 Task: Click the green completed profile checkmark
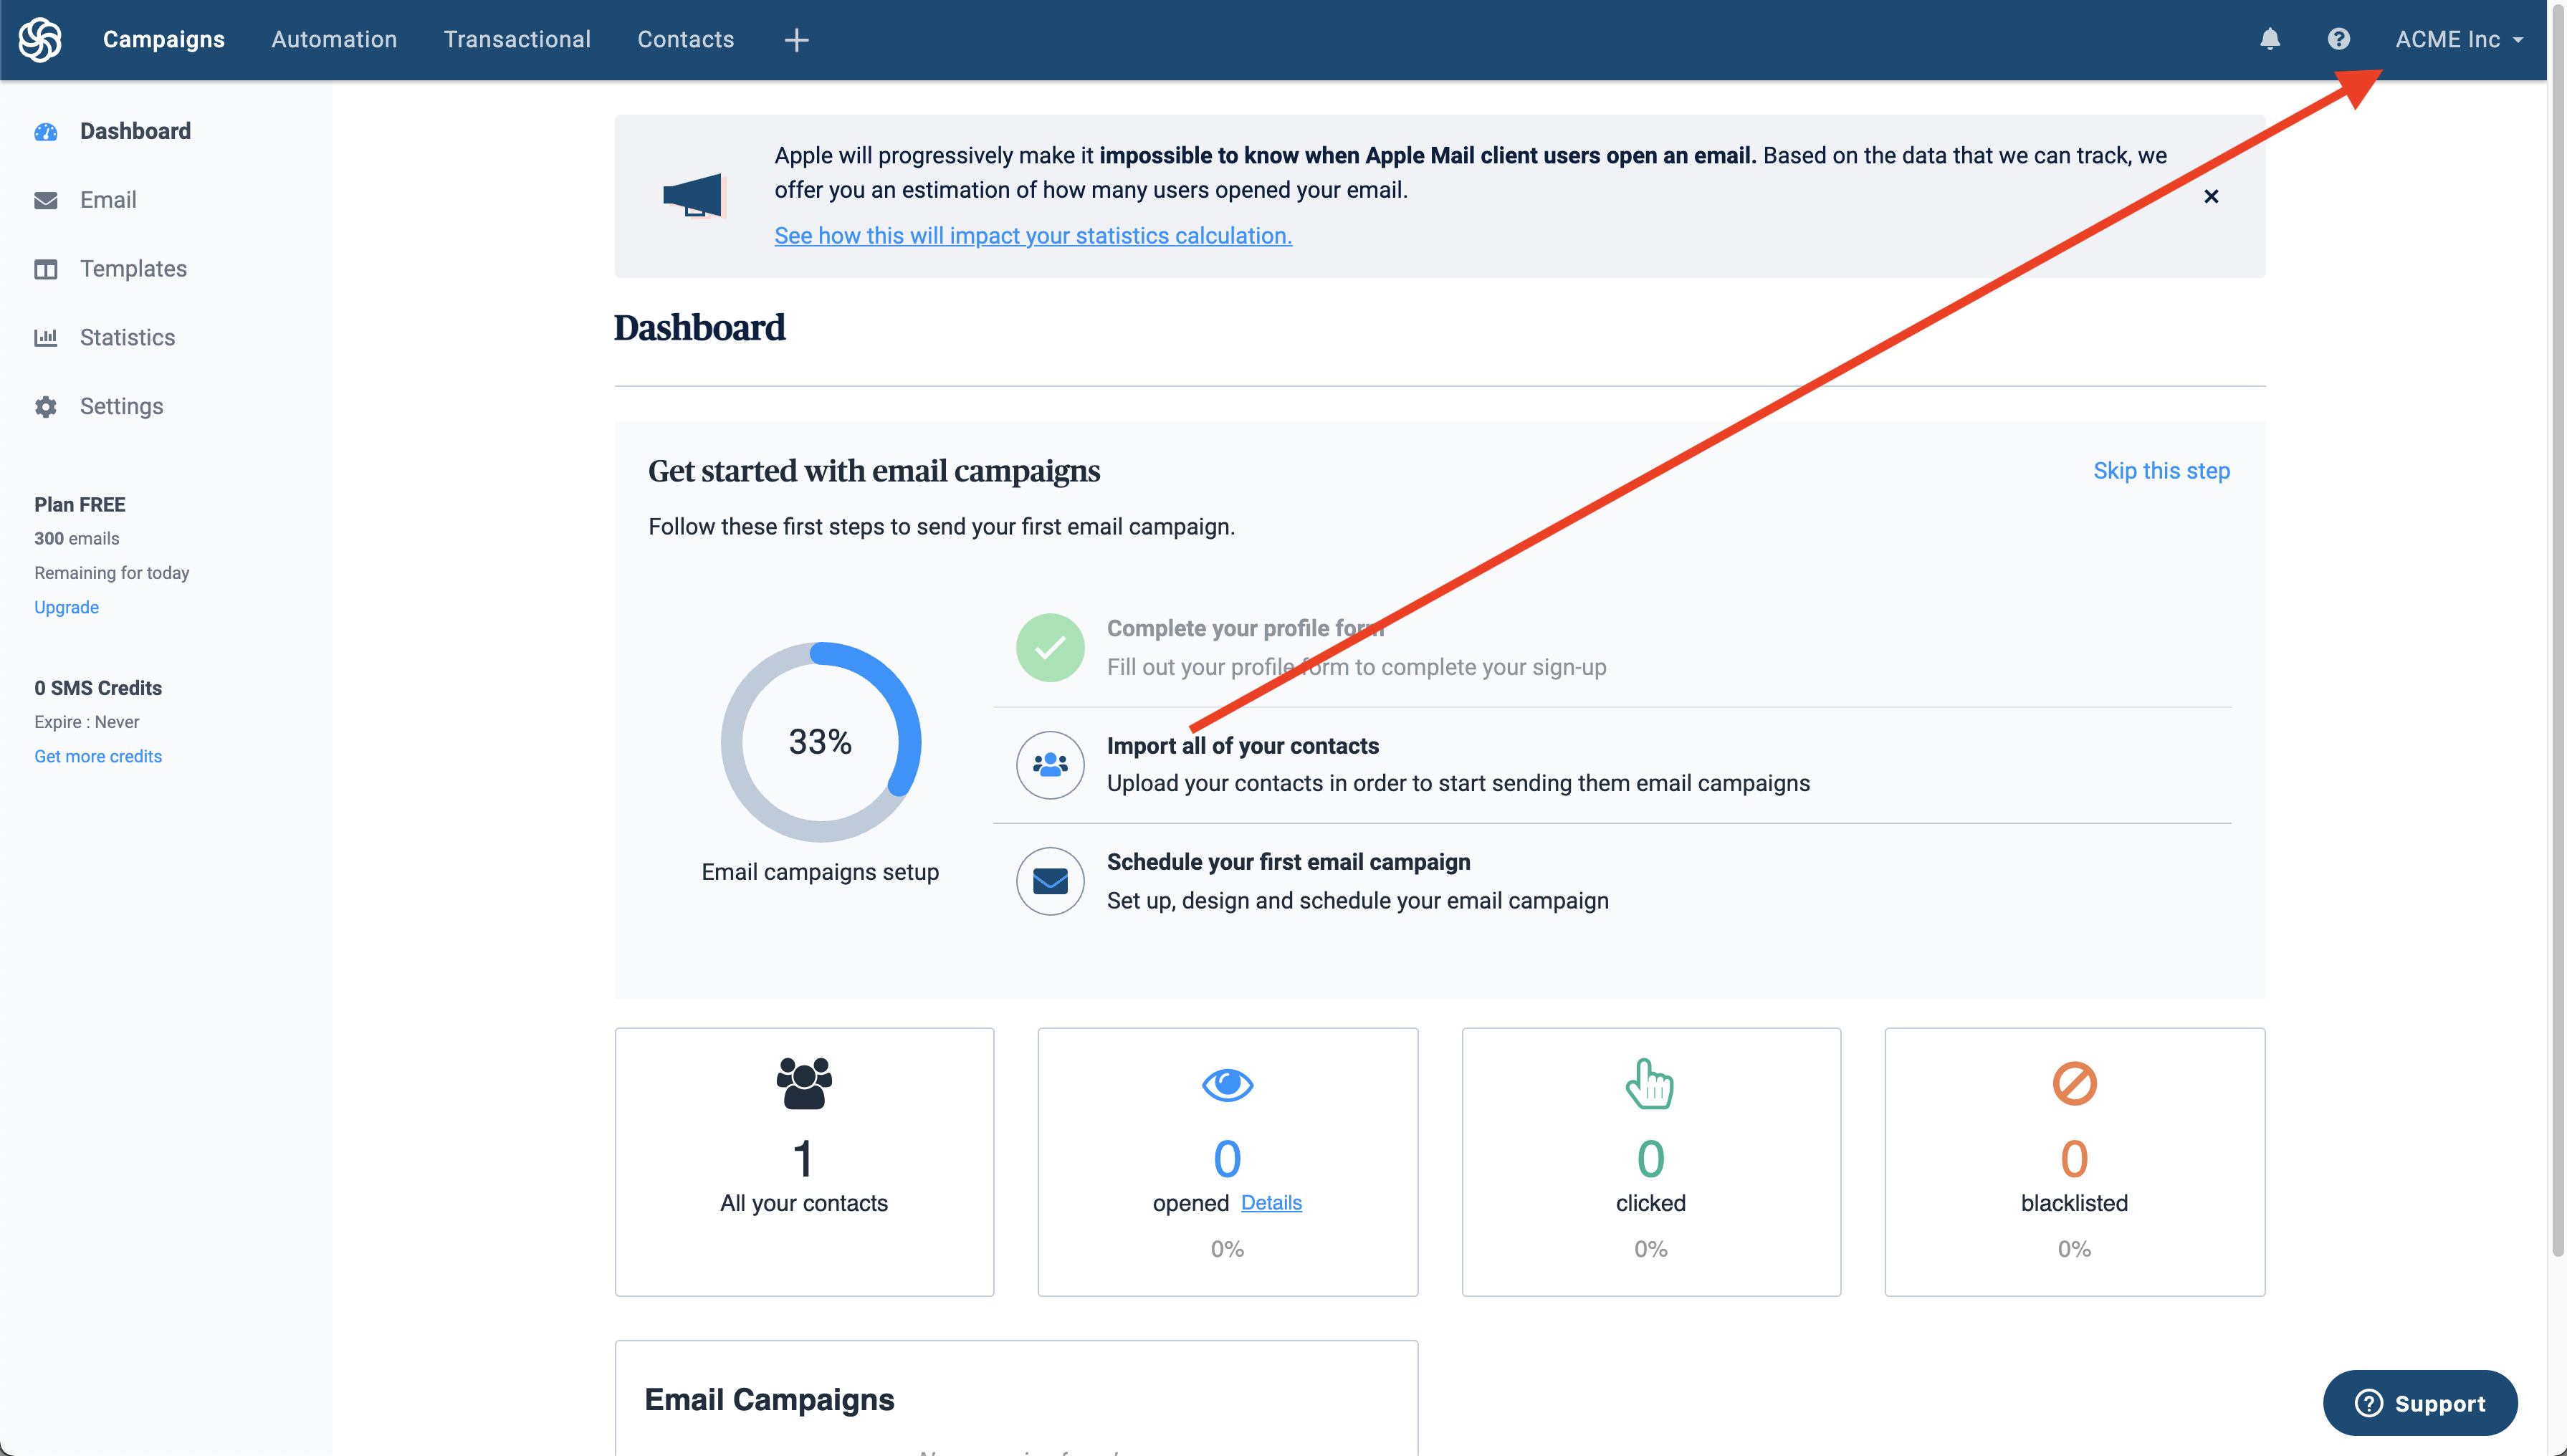click(x=1050, y=648)
